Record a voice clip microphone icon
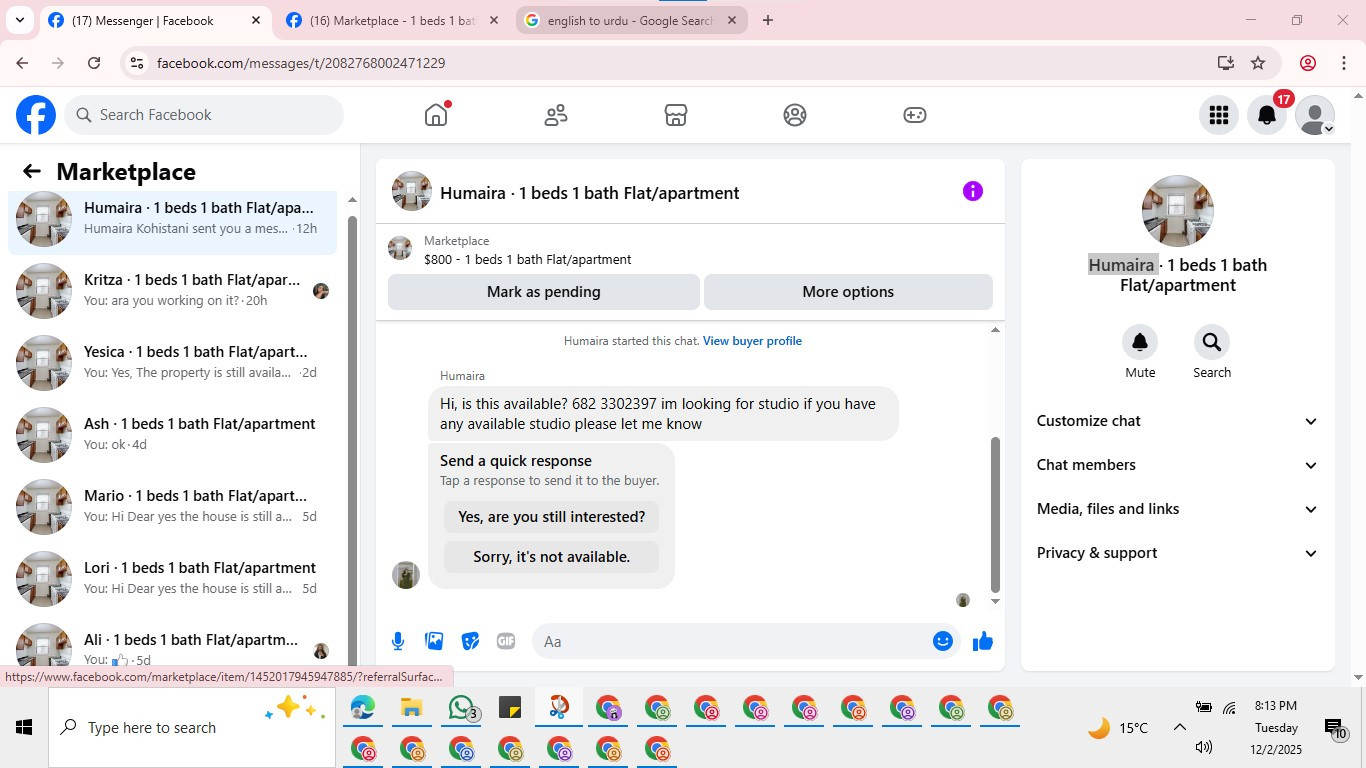Screen dimensions: 1366x768 (x=398, y=641)
